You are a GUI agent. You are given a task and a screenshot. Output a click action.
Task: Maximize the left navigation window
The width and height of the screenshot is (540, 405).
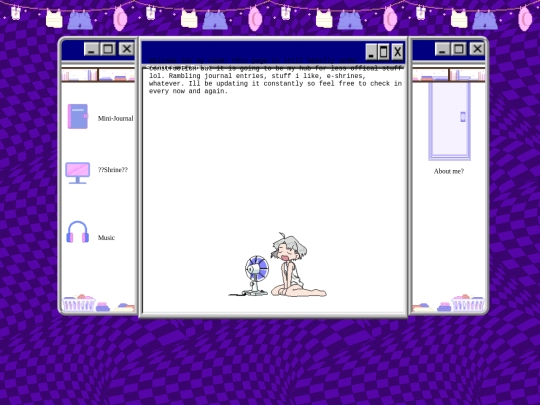(108, 49)
